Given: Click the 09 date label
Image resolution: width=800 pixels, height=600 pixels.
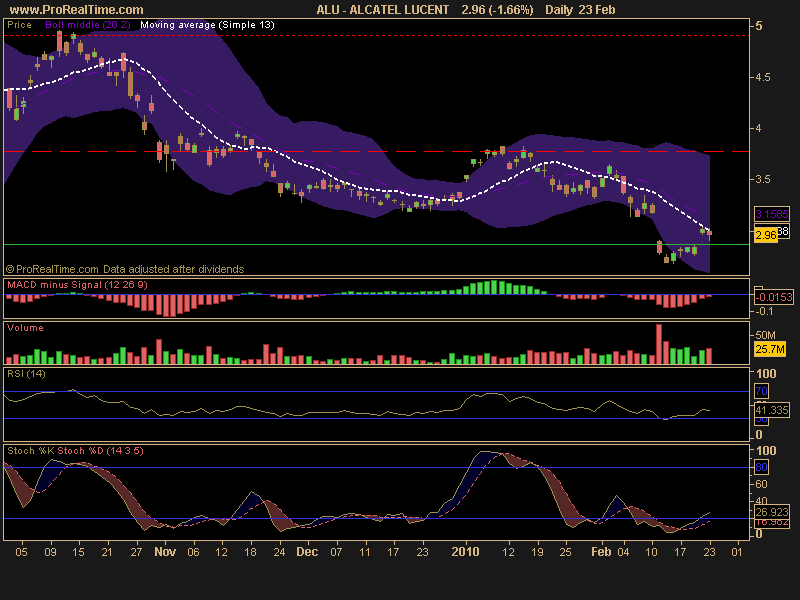Looking at the screenshot, I should click(50, 552).
